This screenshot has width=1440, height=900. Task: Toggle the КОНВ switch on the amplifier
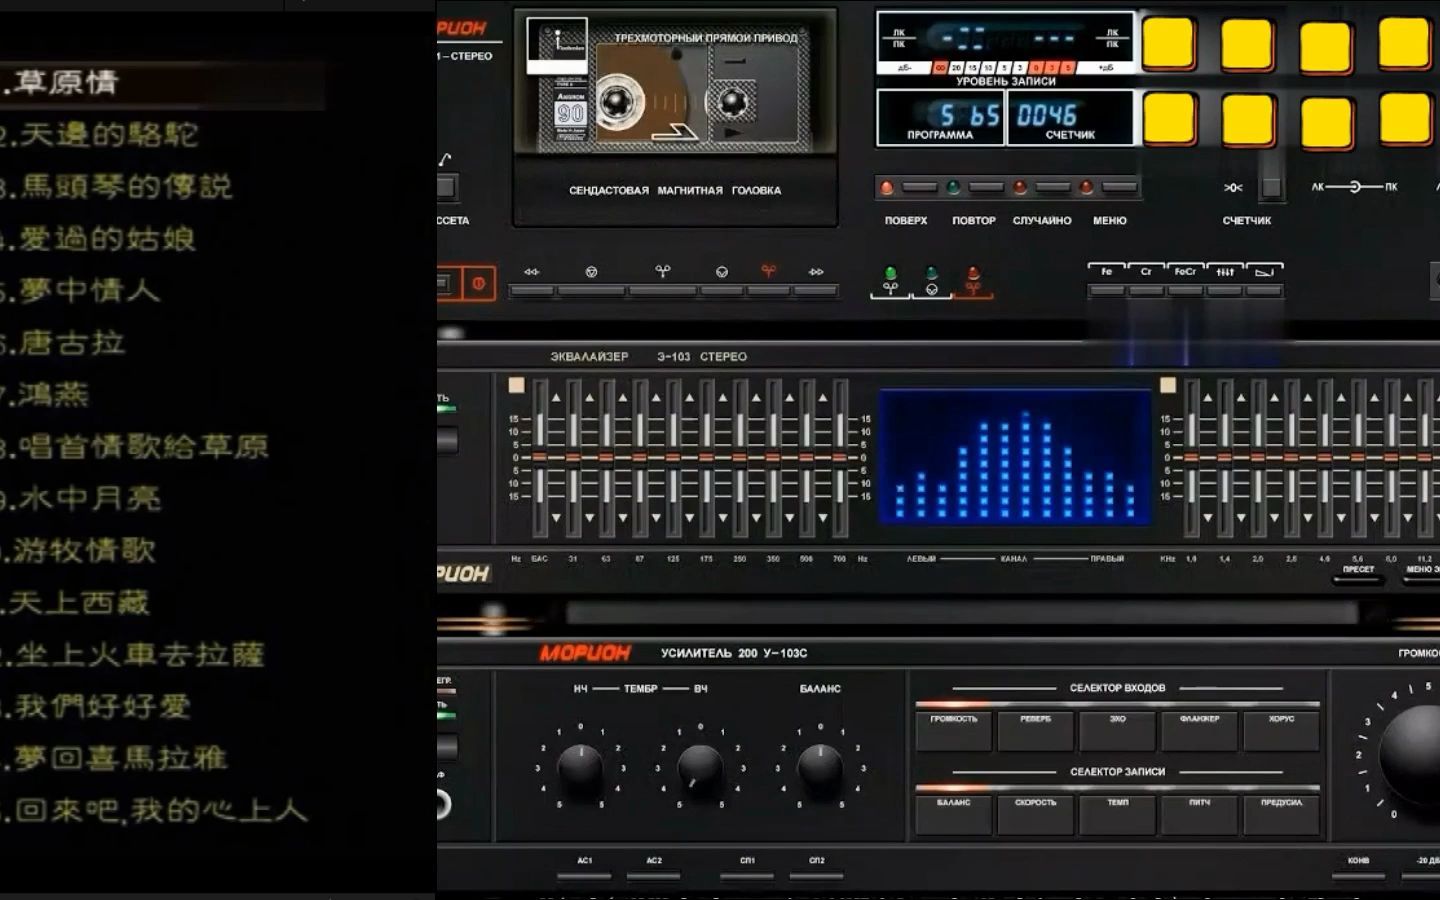point(1358,876)
